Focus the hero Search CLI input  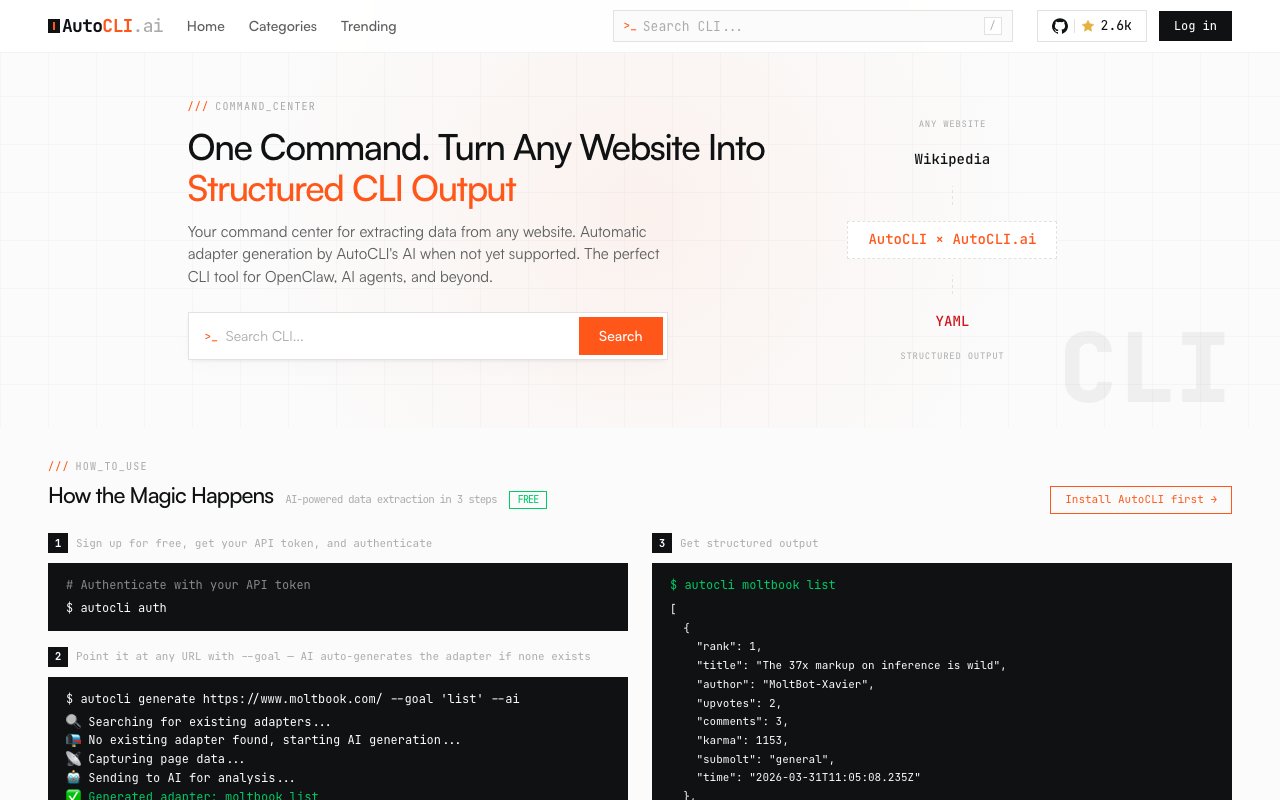pyautogui.click(x=400, y=336)
